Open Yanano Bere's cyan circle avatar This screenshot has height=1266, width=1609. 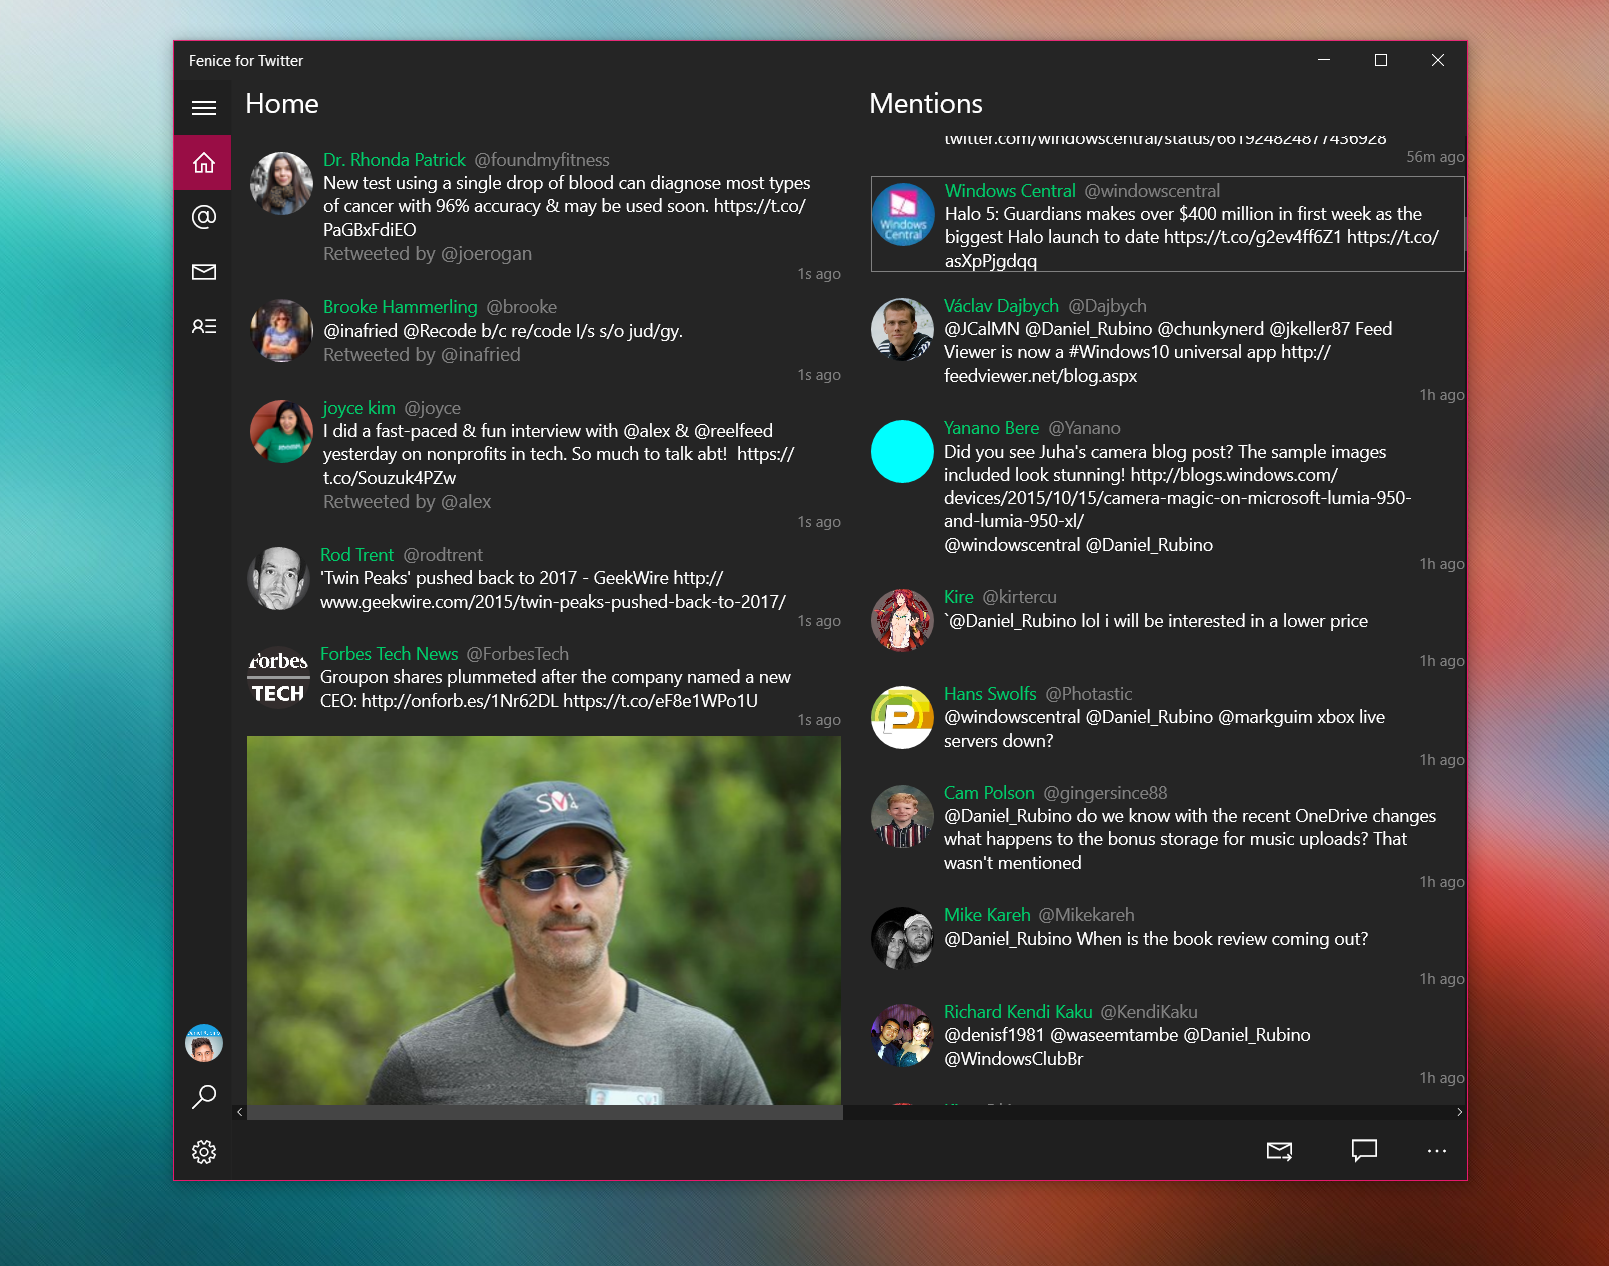(x=902, y=451)
